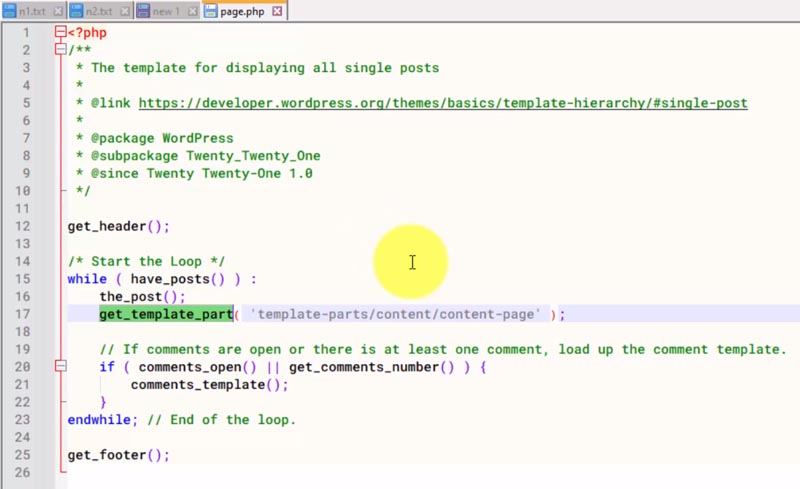Open the developer.wordpress.org template-hierarchy link
The width and height of the screenshot is (800, 489).
443,103
